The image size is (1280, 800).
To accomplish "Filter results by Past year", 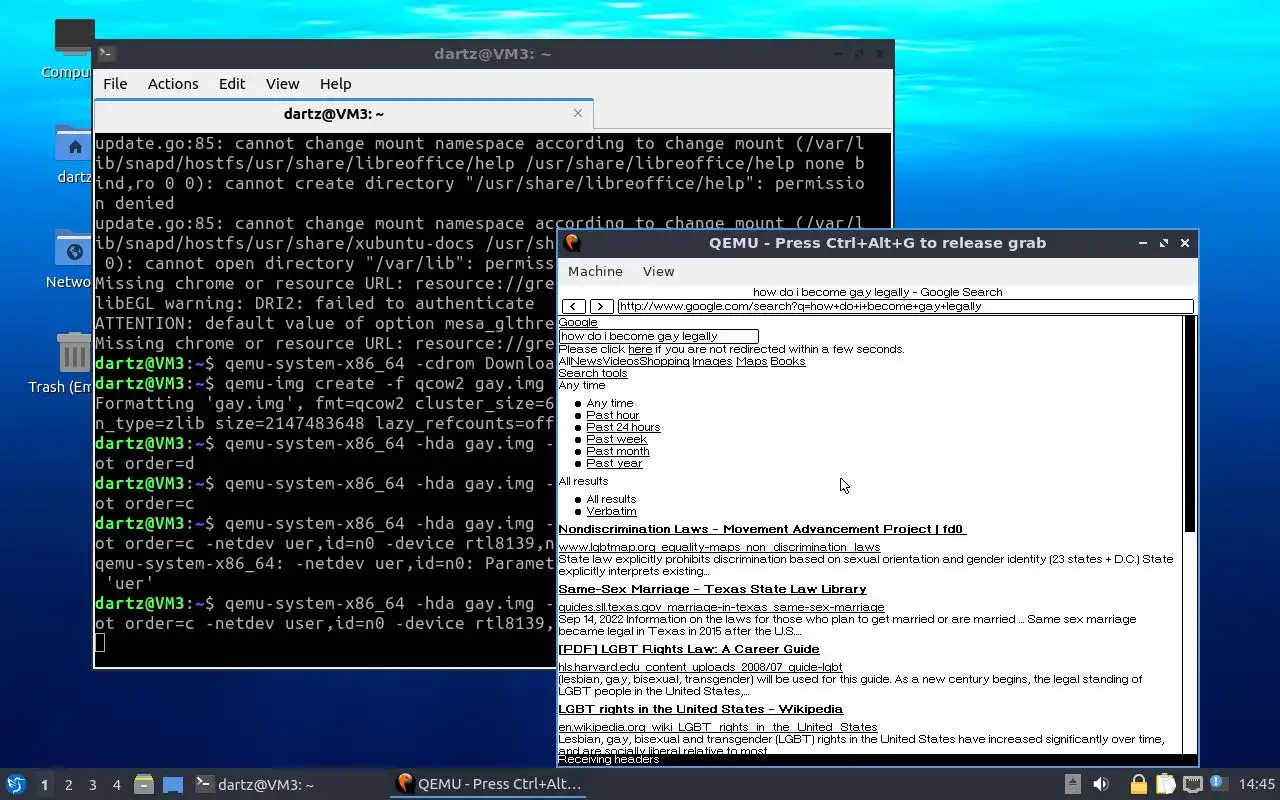I will (x=614, y=463).
